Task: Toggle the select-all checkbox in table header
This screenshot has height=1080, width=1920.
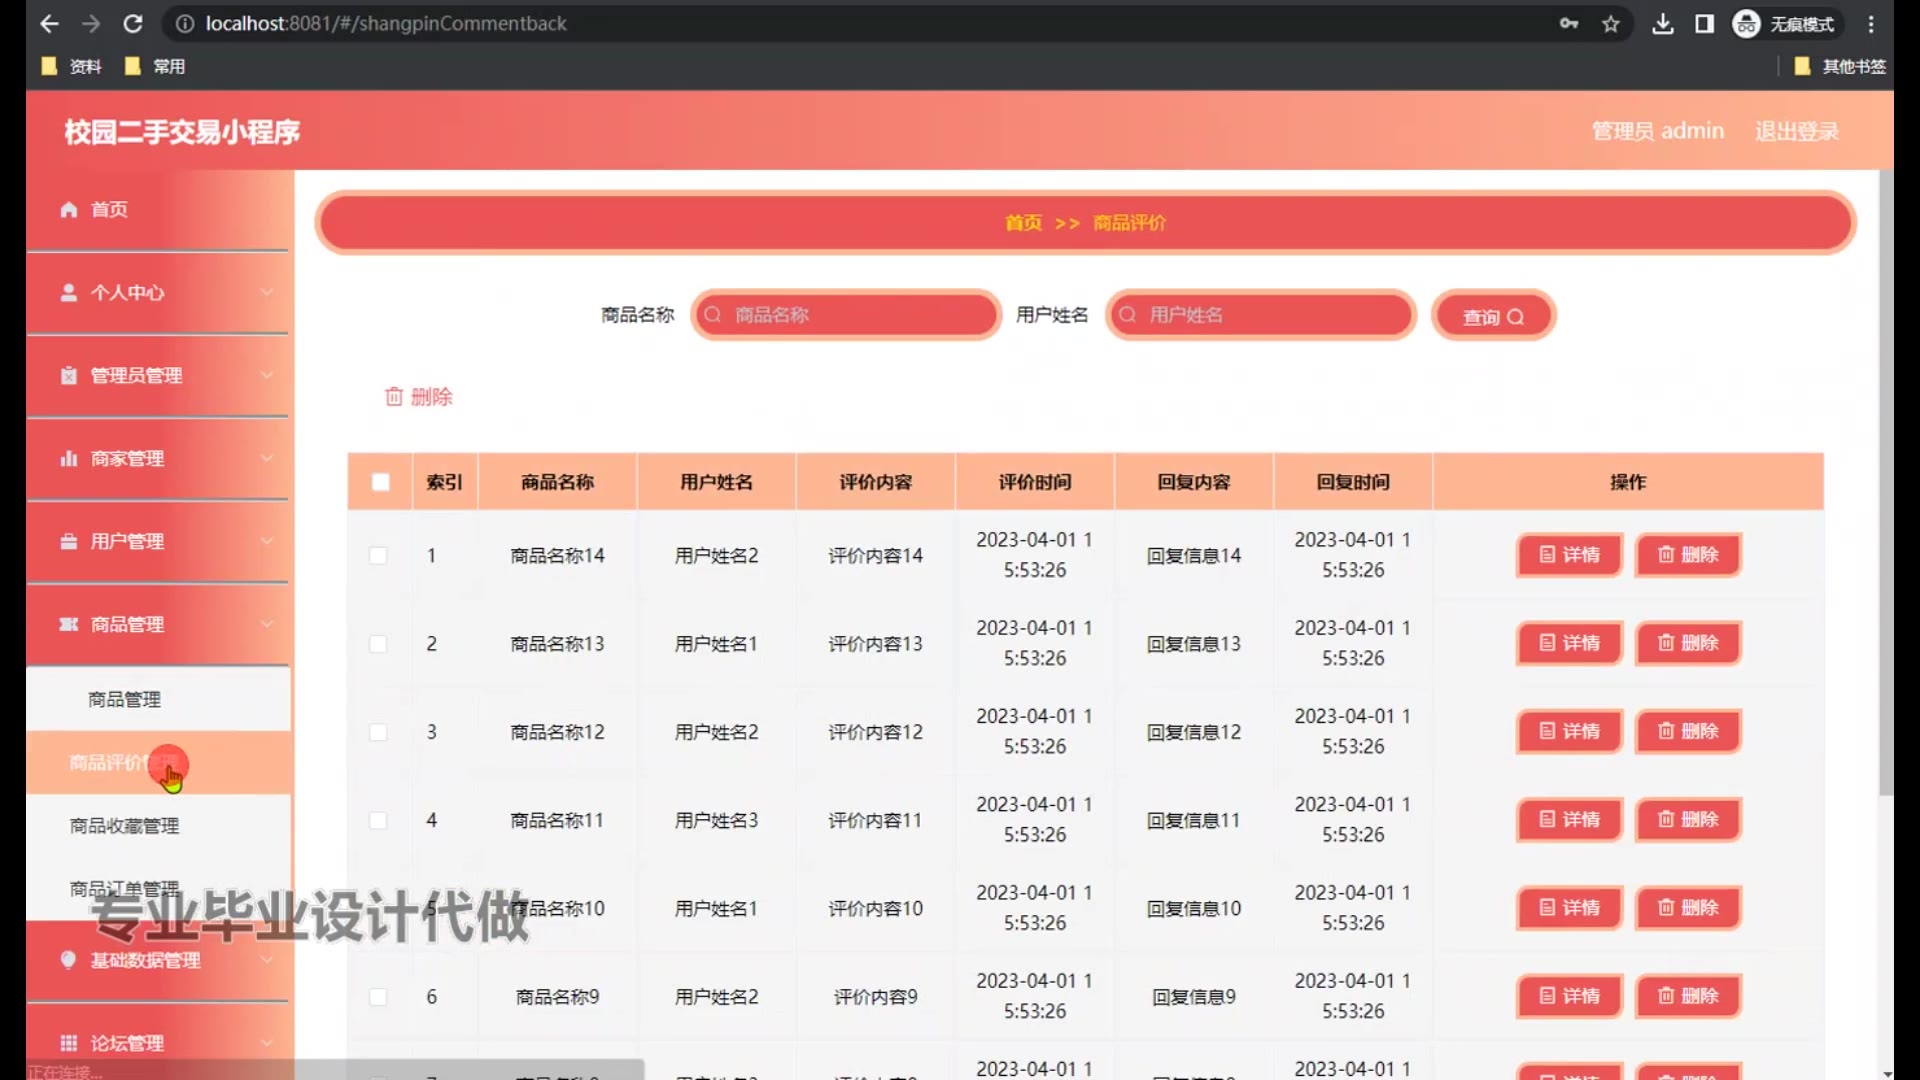Action: pos(380,482)
